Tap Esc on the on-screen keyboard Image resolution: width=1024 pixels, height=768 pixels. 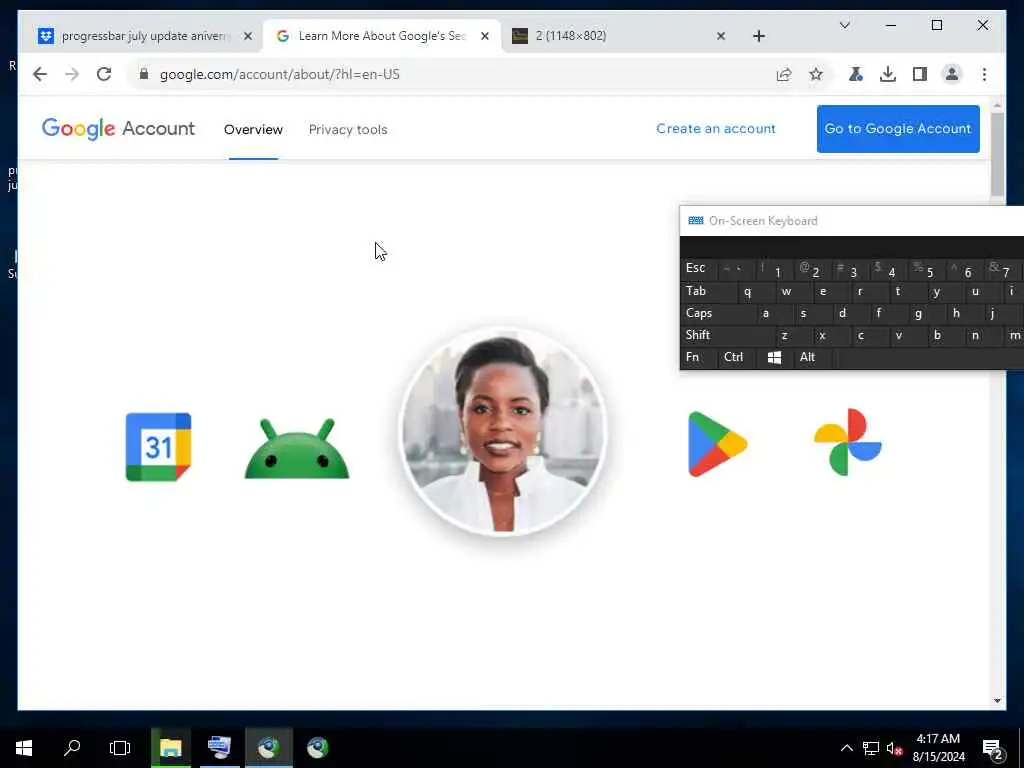(x=696, y=268)
